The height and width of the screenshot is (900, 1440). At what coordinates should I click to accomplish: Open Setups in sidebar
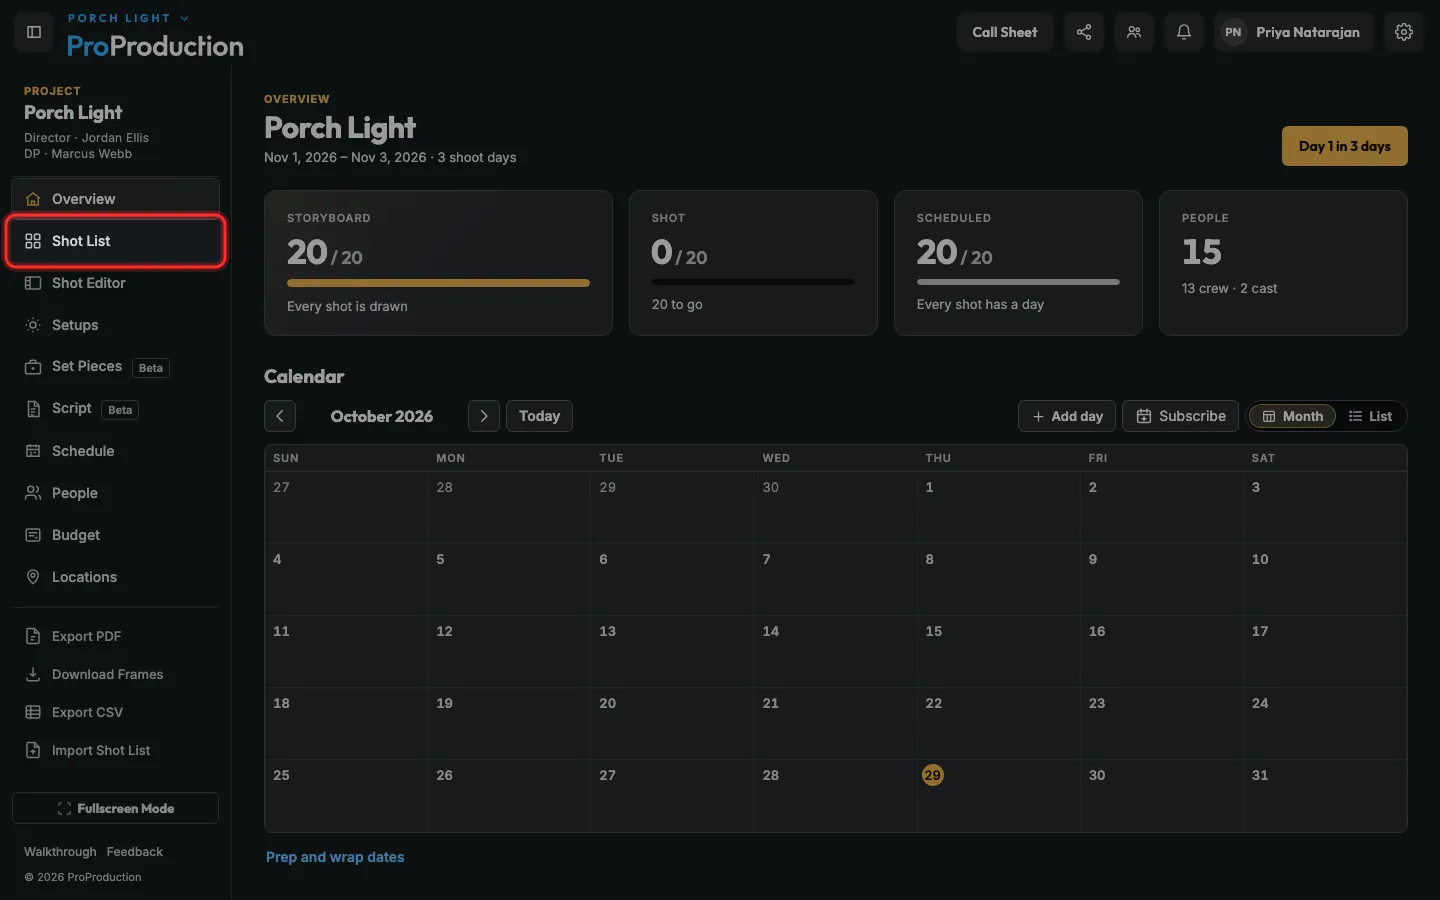point(116,325)
